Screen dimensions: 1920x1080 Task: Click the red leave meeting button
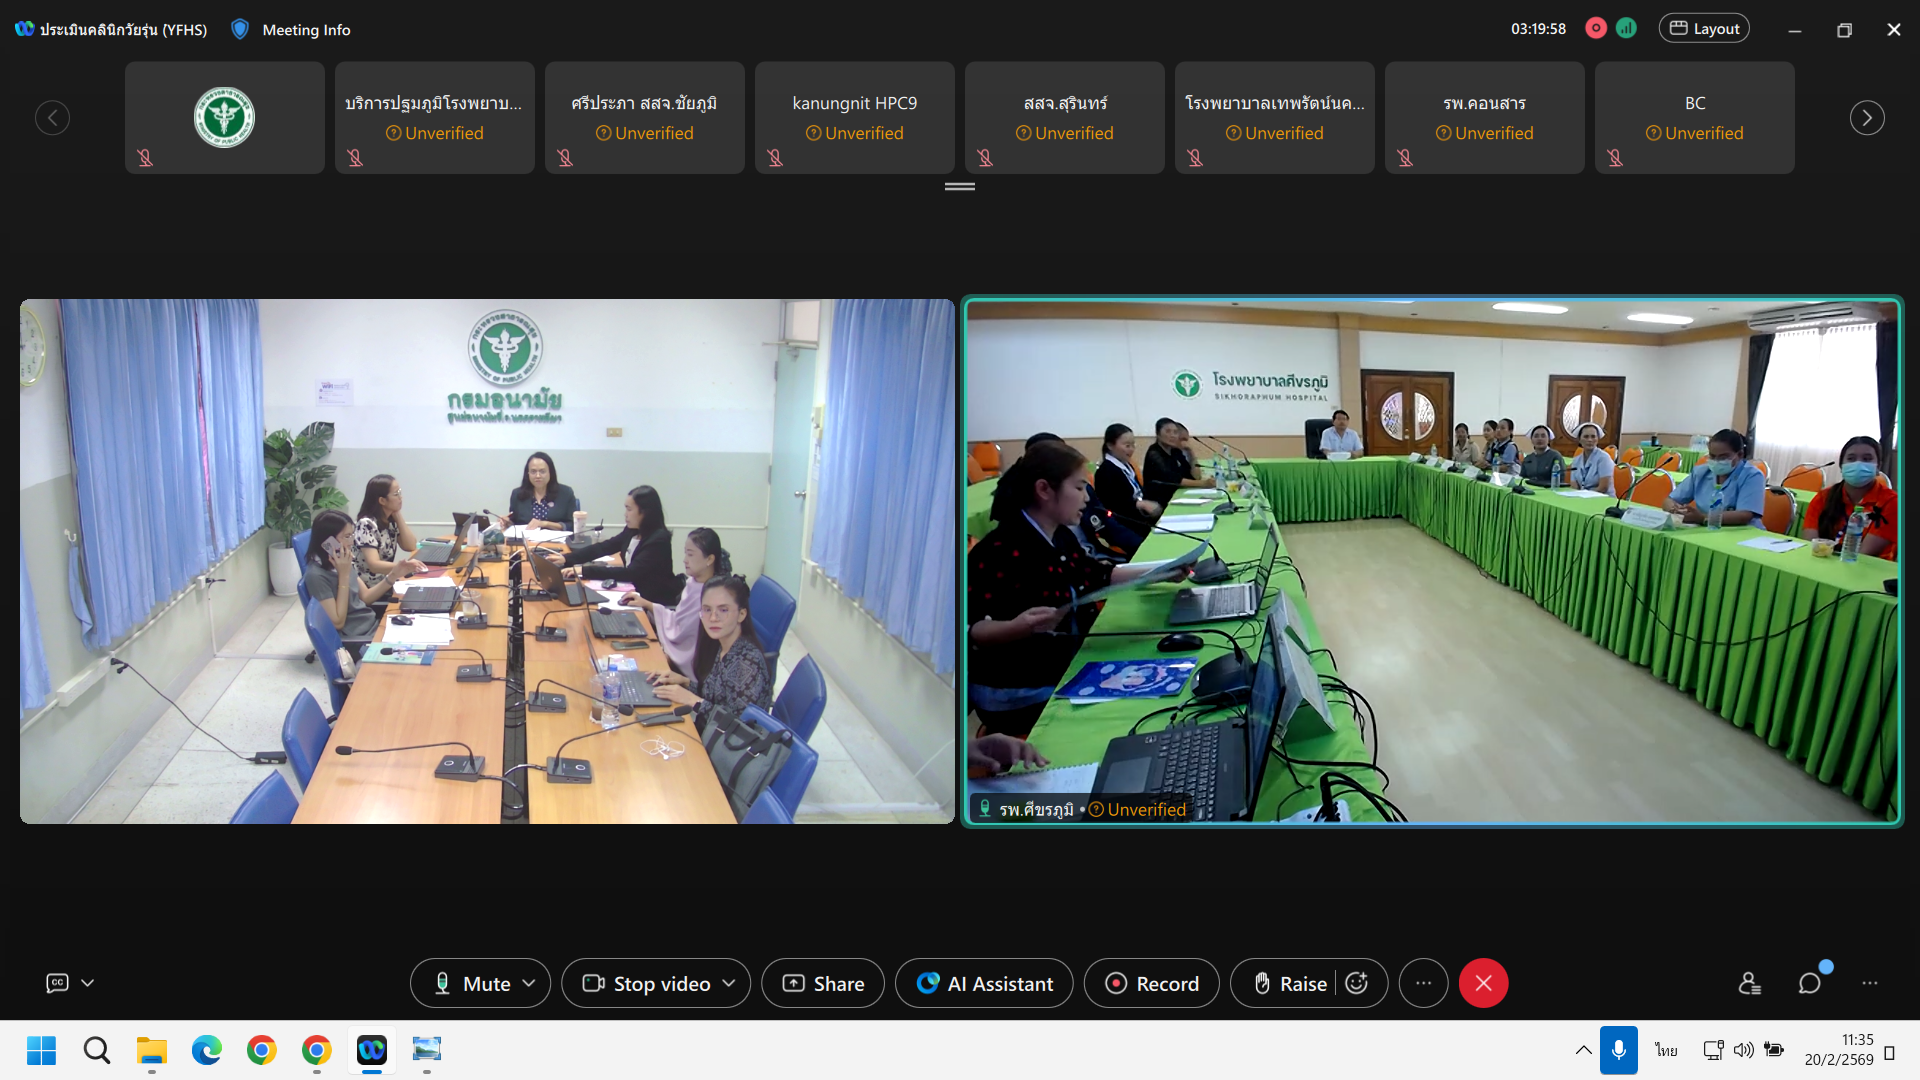click(1483, 983)
